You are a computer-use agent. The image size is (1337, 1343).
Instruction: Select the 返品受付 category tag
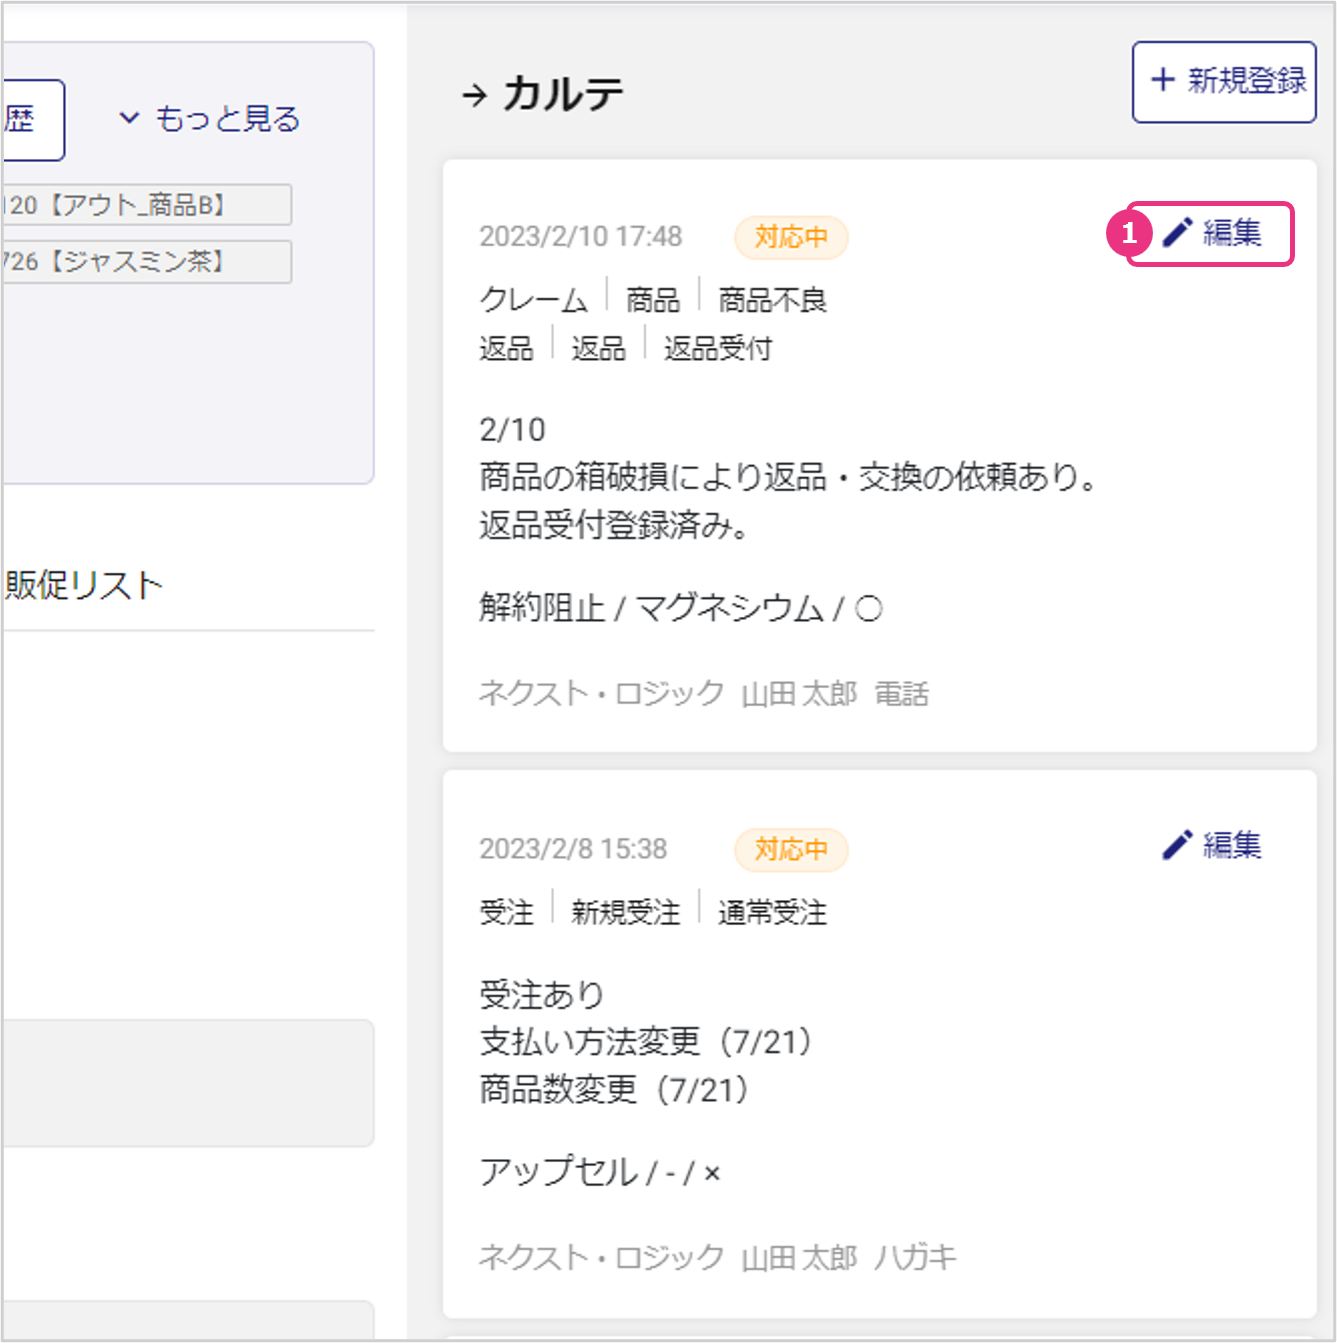tap(717, 349)
